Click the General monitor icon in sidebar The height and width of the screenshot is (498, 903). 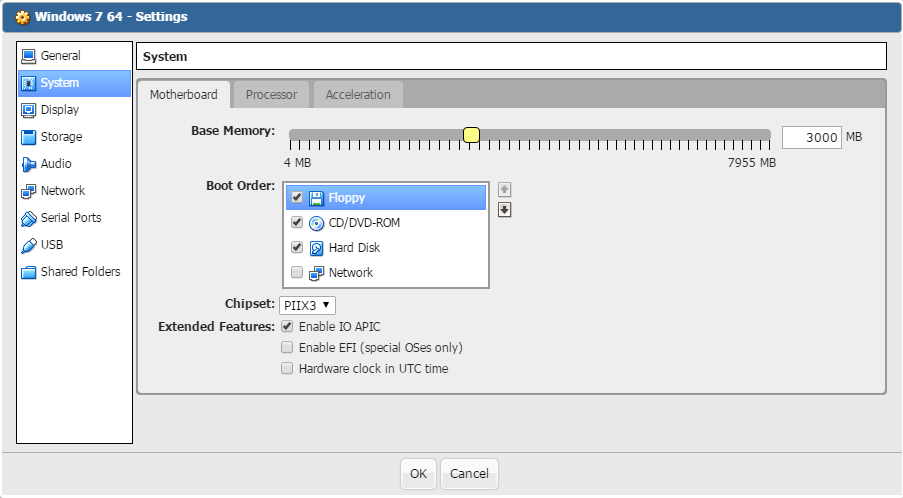point(29,56)
